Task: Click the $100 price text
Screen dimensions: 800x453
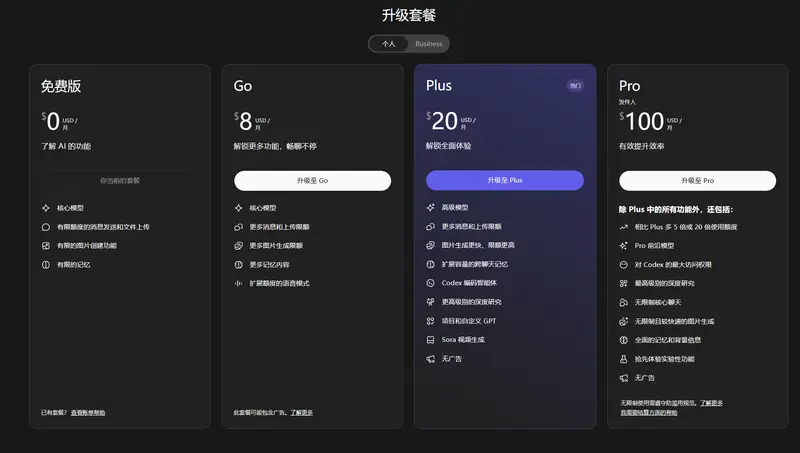Action: (642, 122)
